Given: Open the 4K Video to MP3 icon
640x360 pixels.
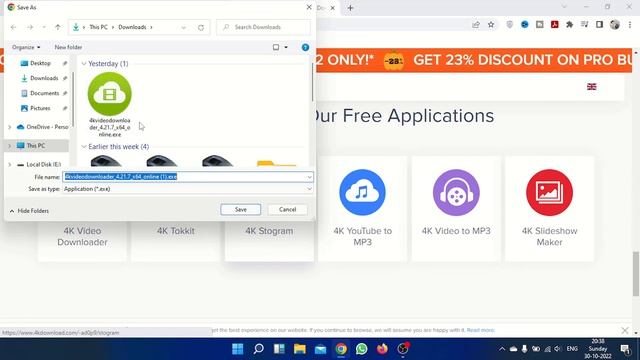Looking at the screenshot, I should (x=456, y=192).
